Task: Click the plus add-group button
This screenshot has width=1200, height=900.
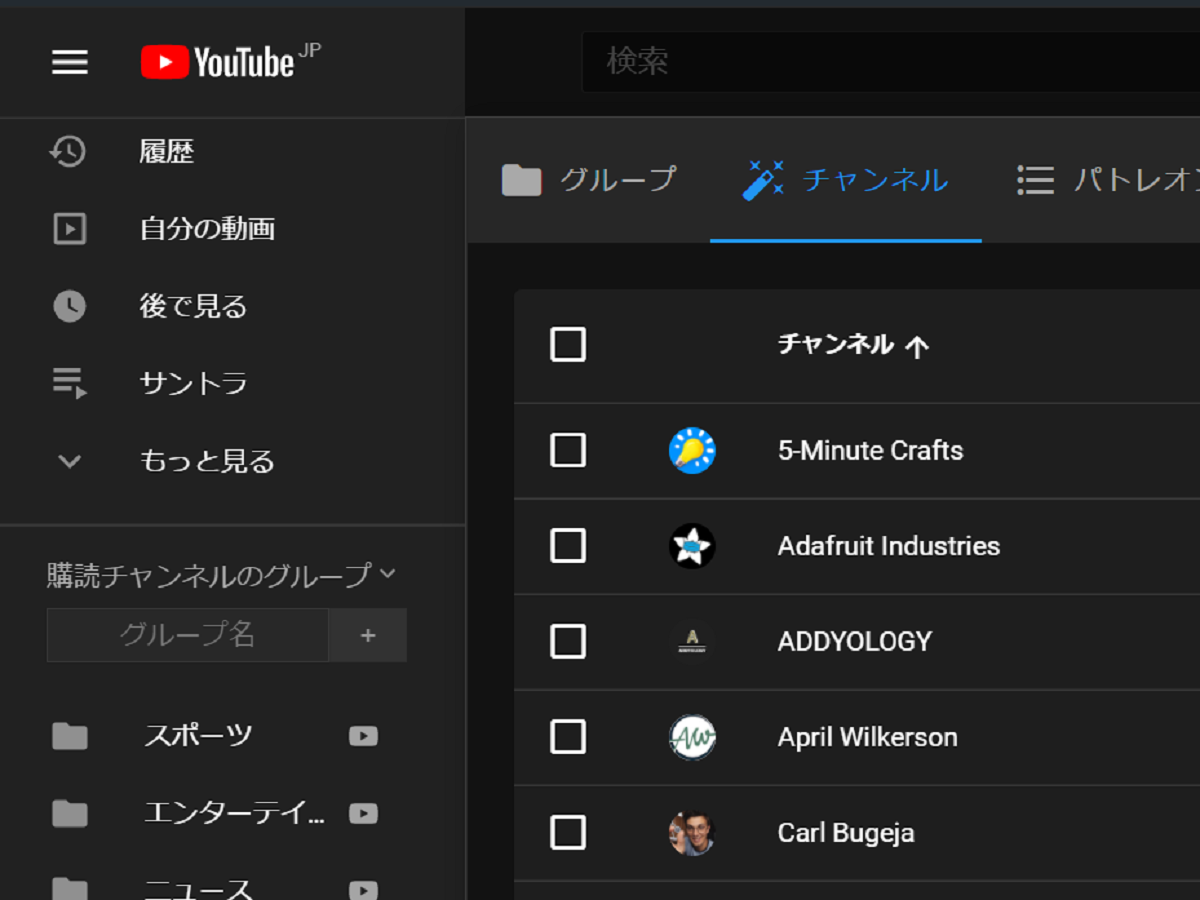Action: (368, 635)
